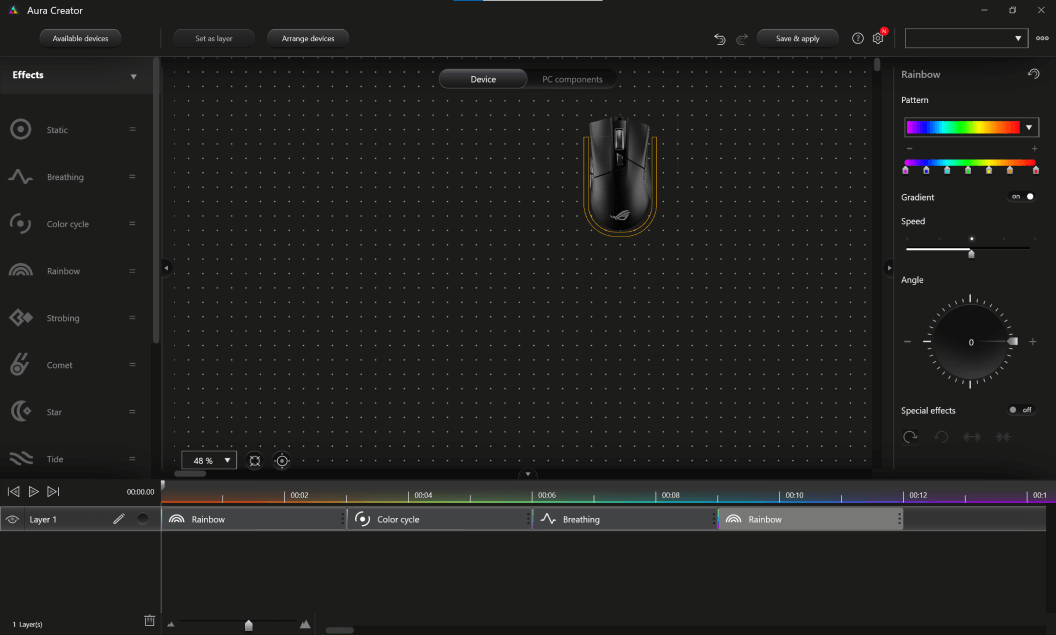
Task: Click counter-clockwise rotation special effect icon
Action: (941, 437)
